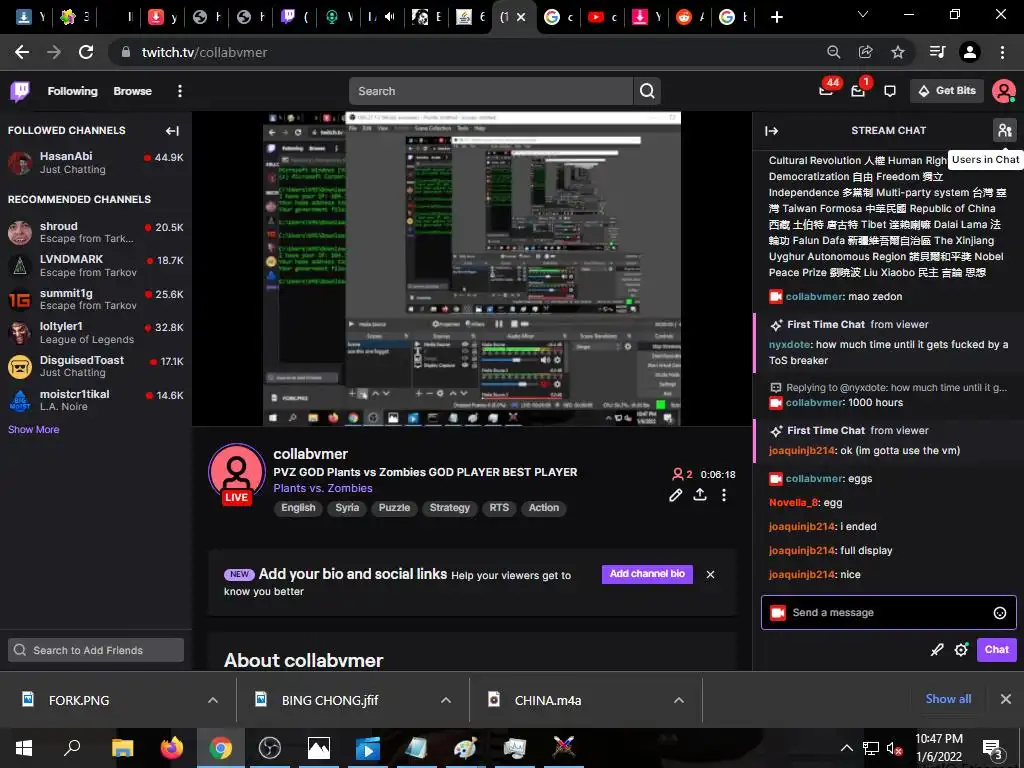The width and height of the screenshot is (1024, 768).
Task: Open the notifications inbox icon
Action: tap(858, 91)
